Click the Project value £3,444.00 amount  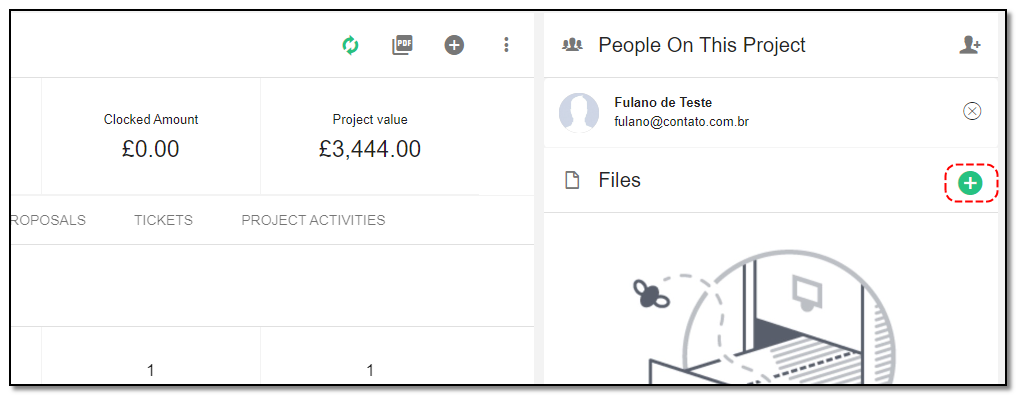[370, 149]
